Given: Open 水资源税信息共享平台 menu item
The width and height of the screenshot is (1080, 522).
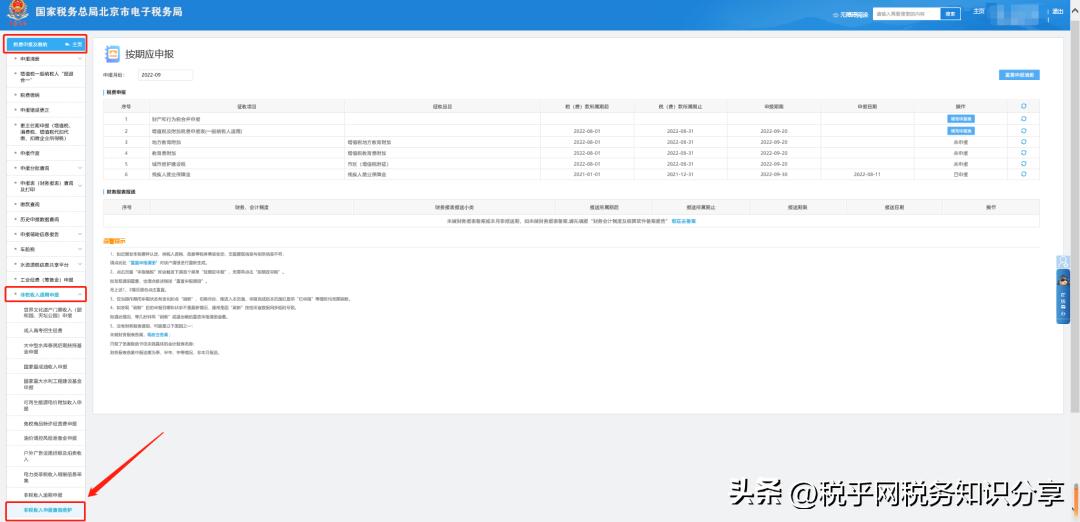Looking at the screenshot, I should click(x=45, y=264).
